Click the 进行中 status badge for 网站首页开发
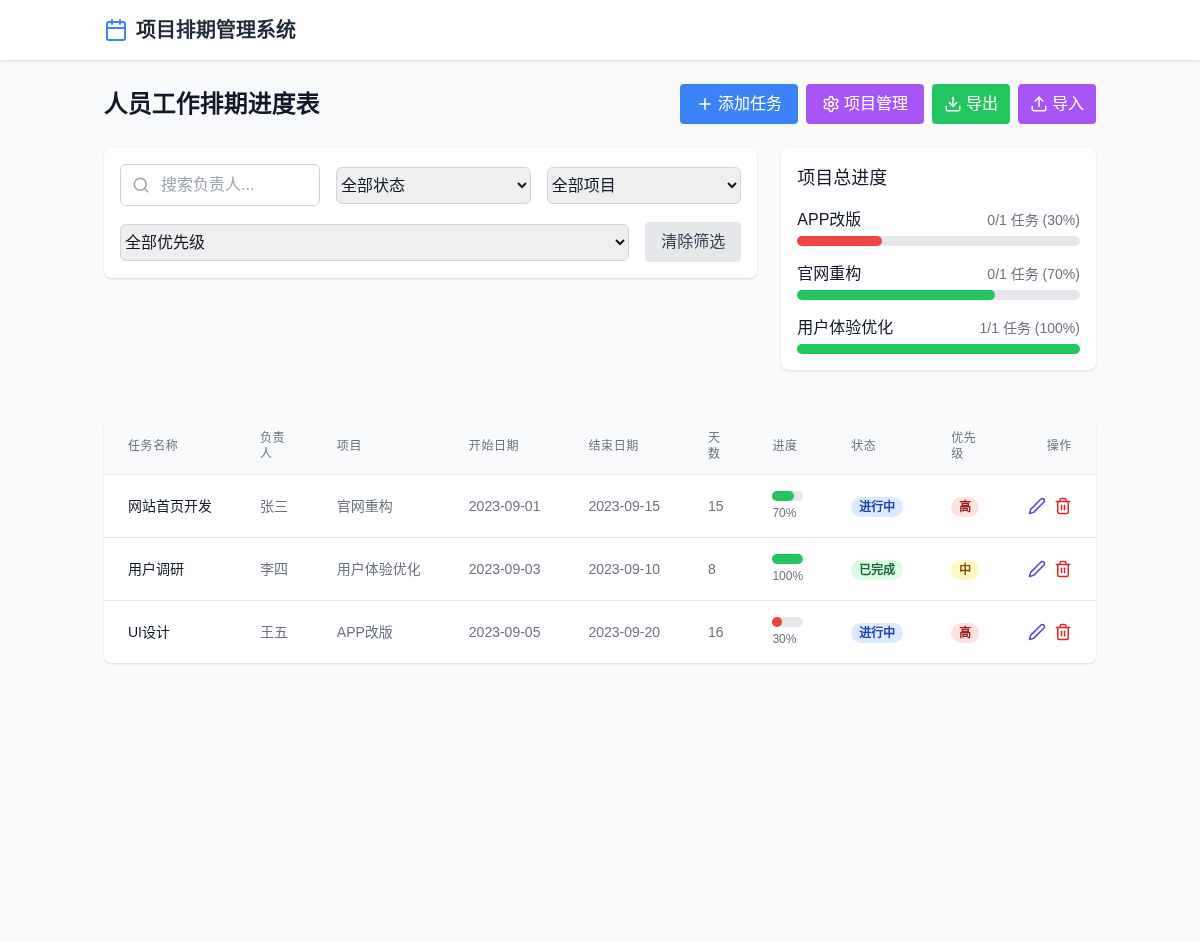Screen dimensions: 1200x941 (877, 507)
